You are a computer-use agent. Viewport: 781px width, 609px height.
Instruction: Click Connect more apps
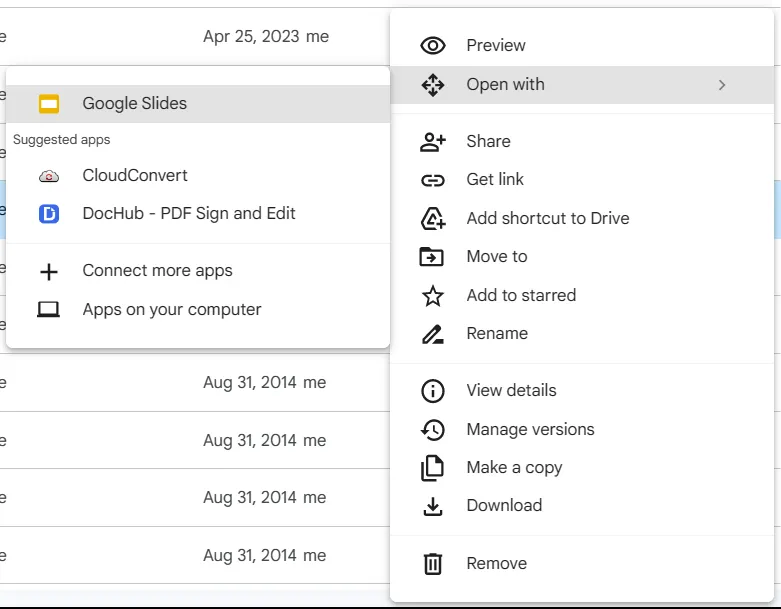click(157, 271)
